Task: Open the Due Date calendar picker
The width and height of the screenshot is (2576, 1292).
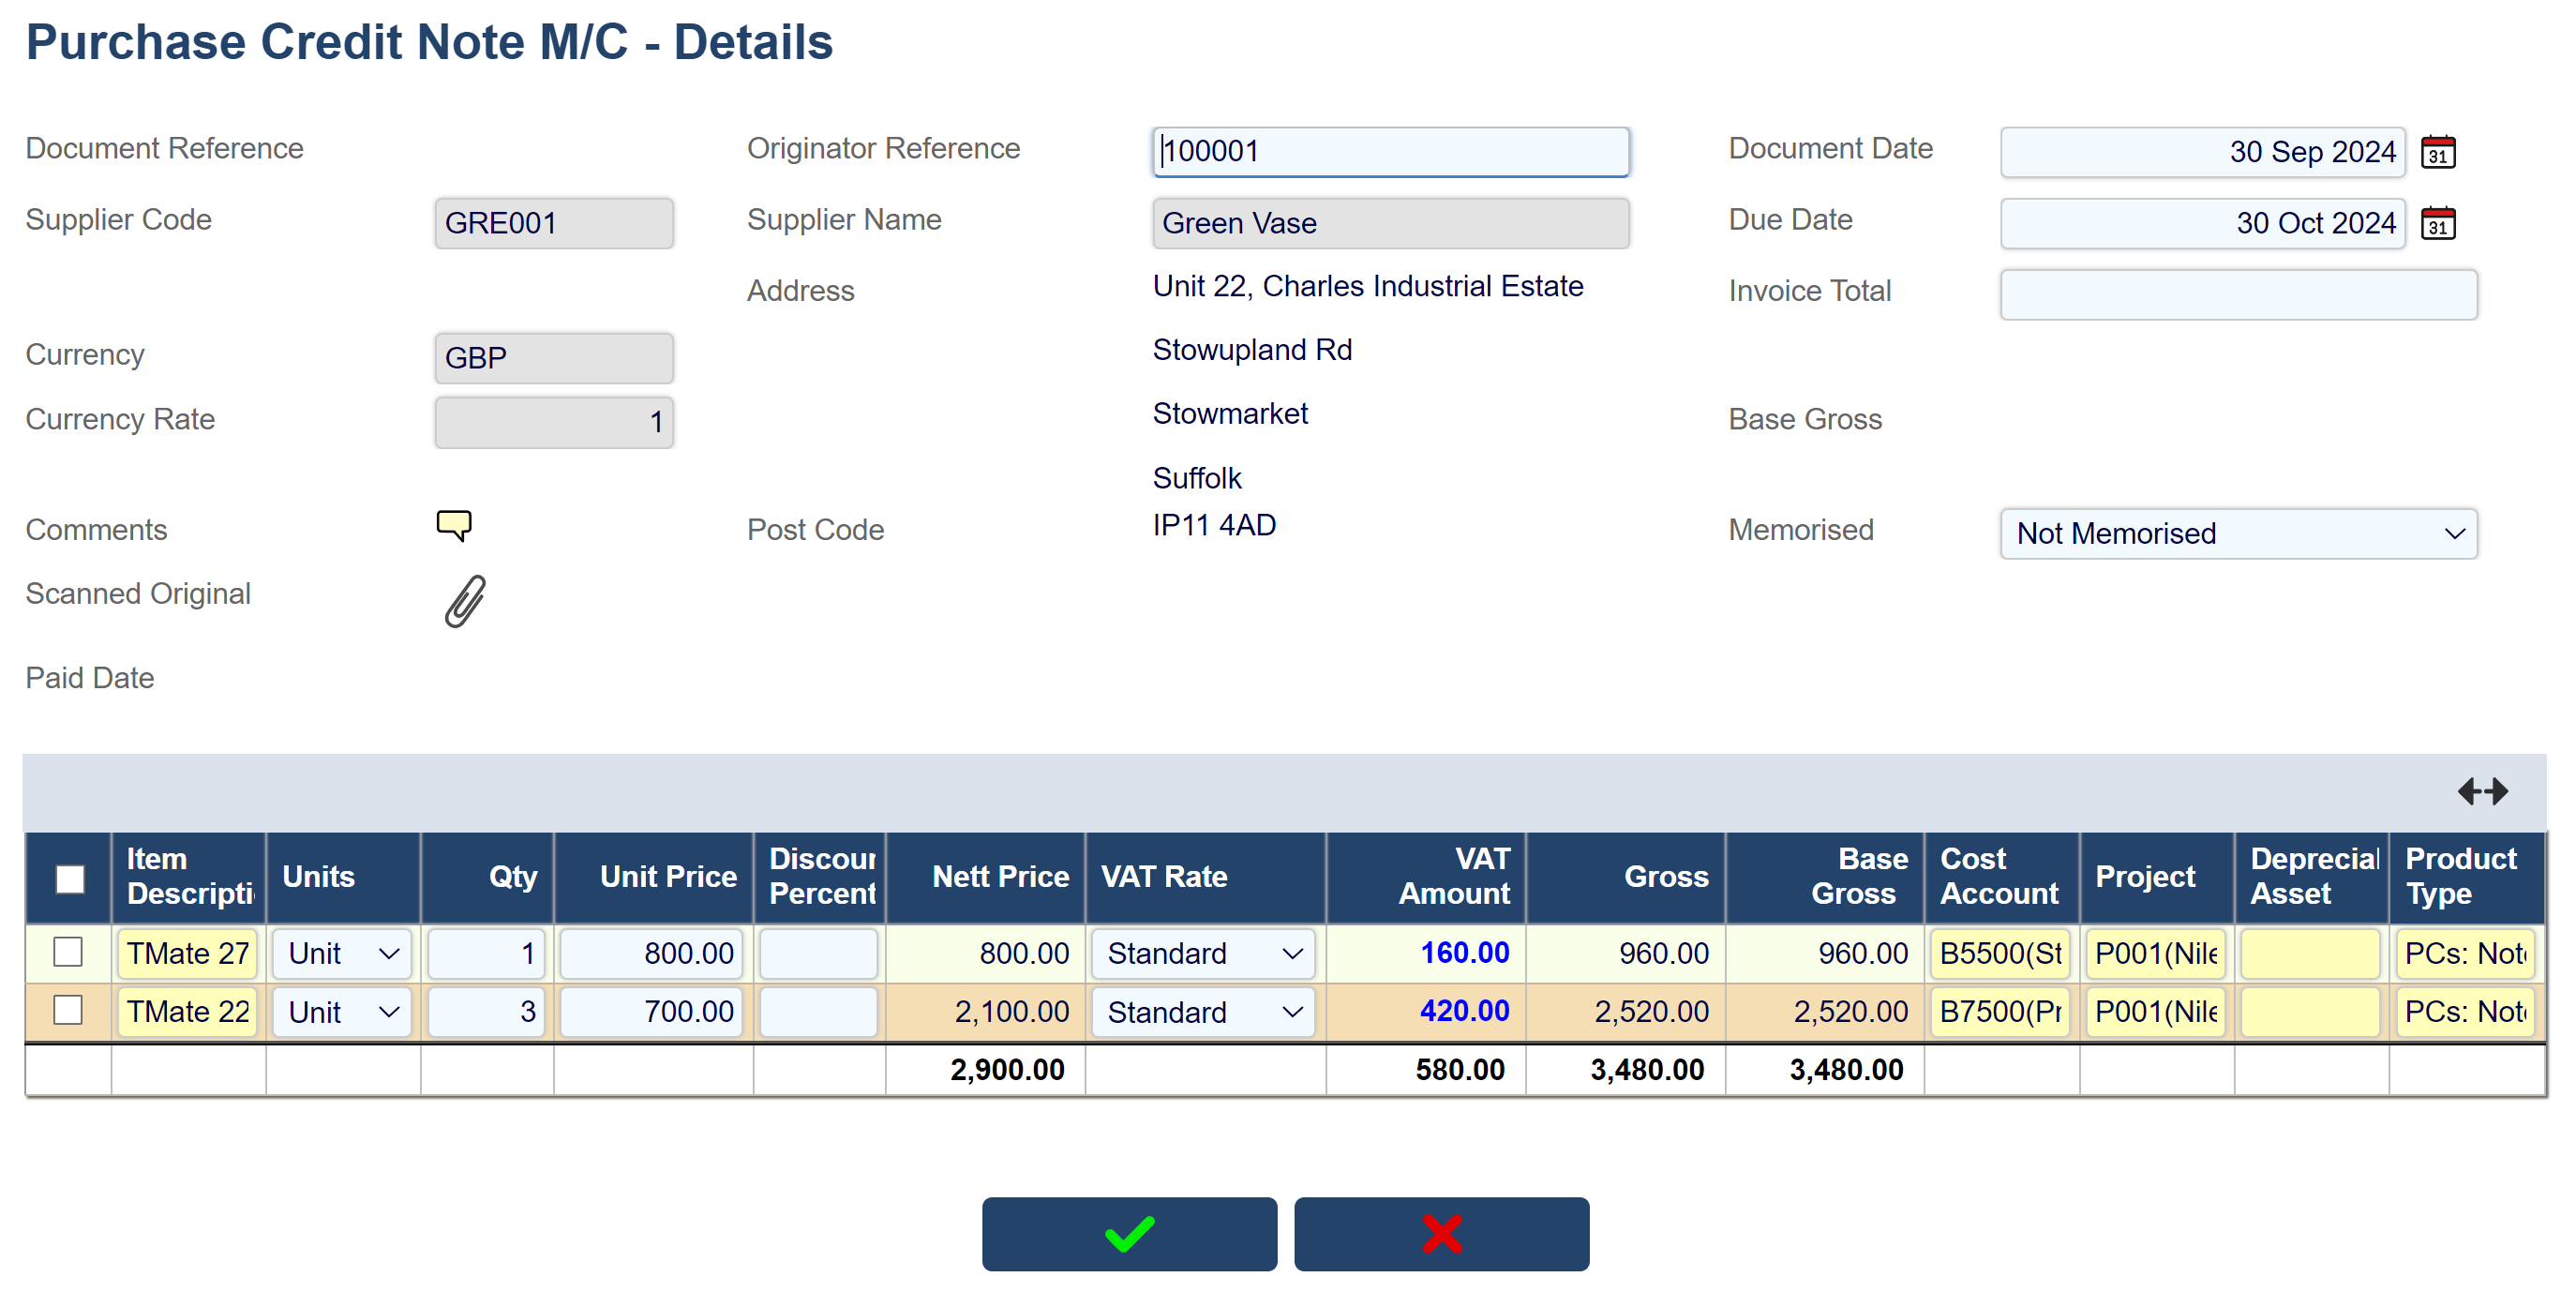Action: [2437, 223]
